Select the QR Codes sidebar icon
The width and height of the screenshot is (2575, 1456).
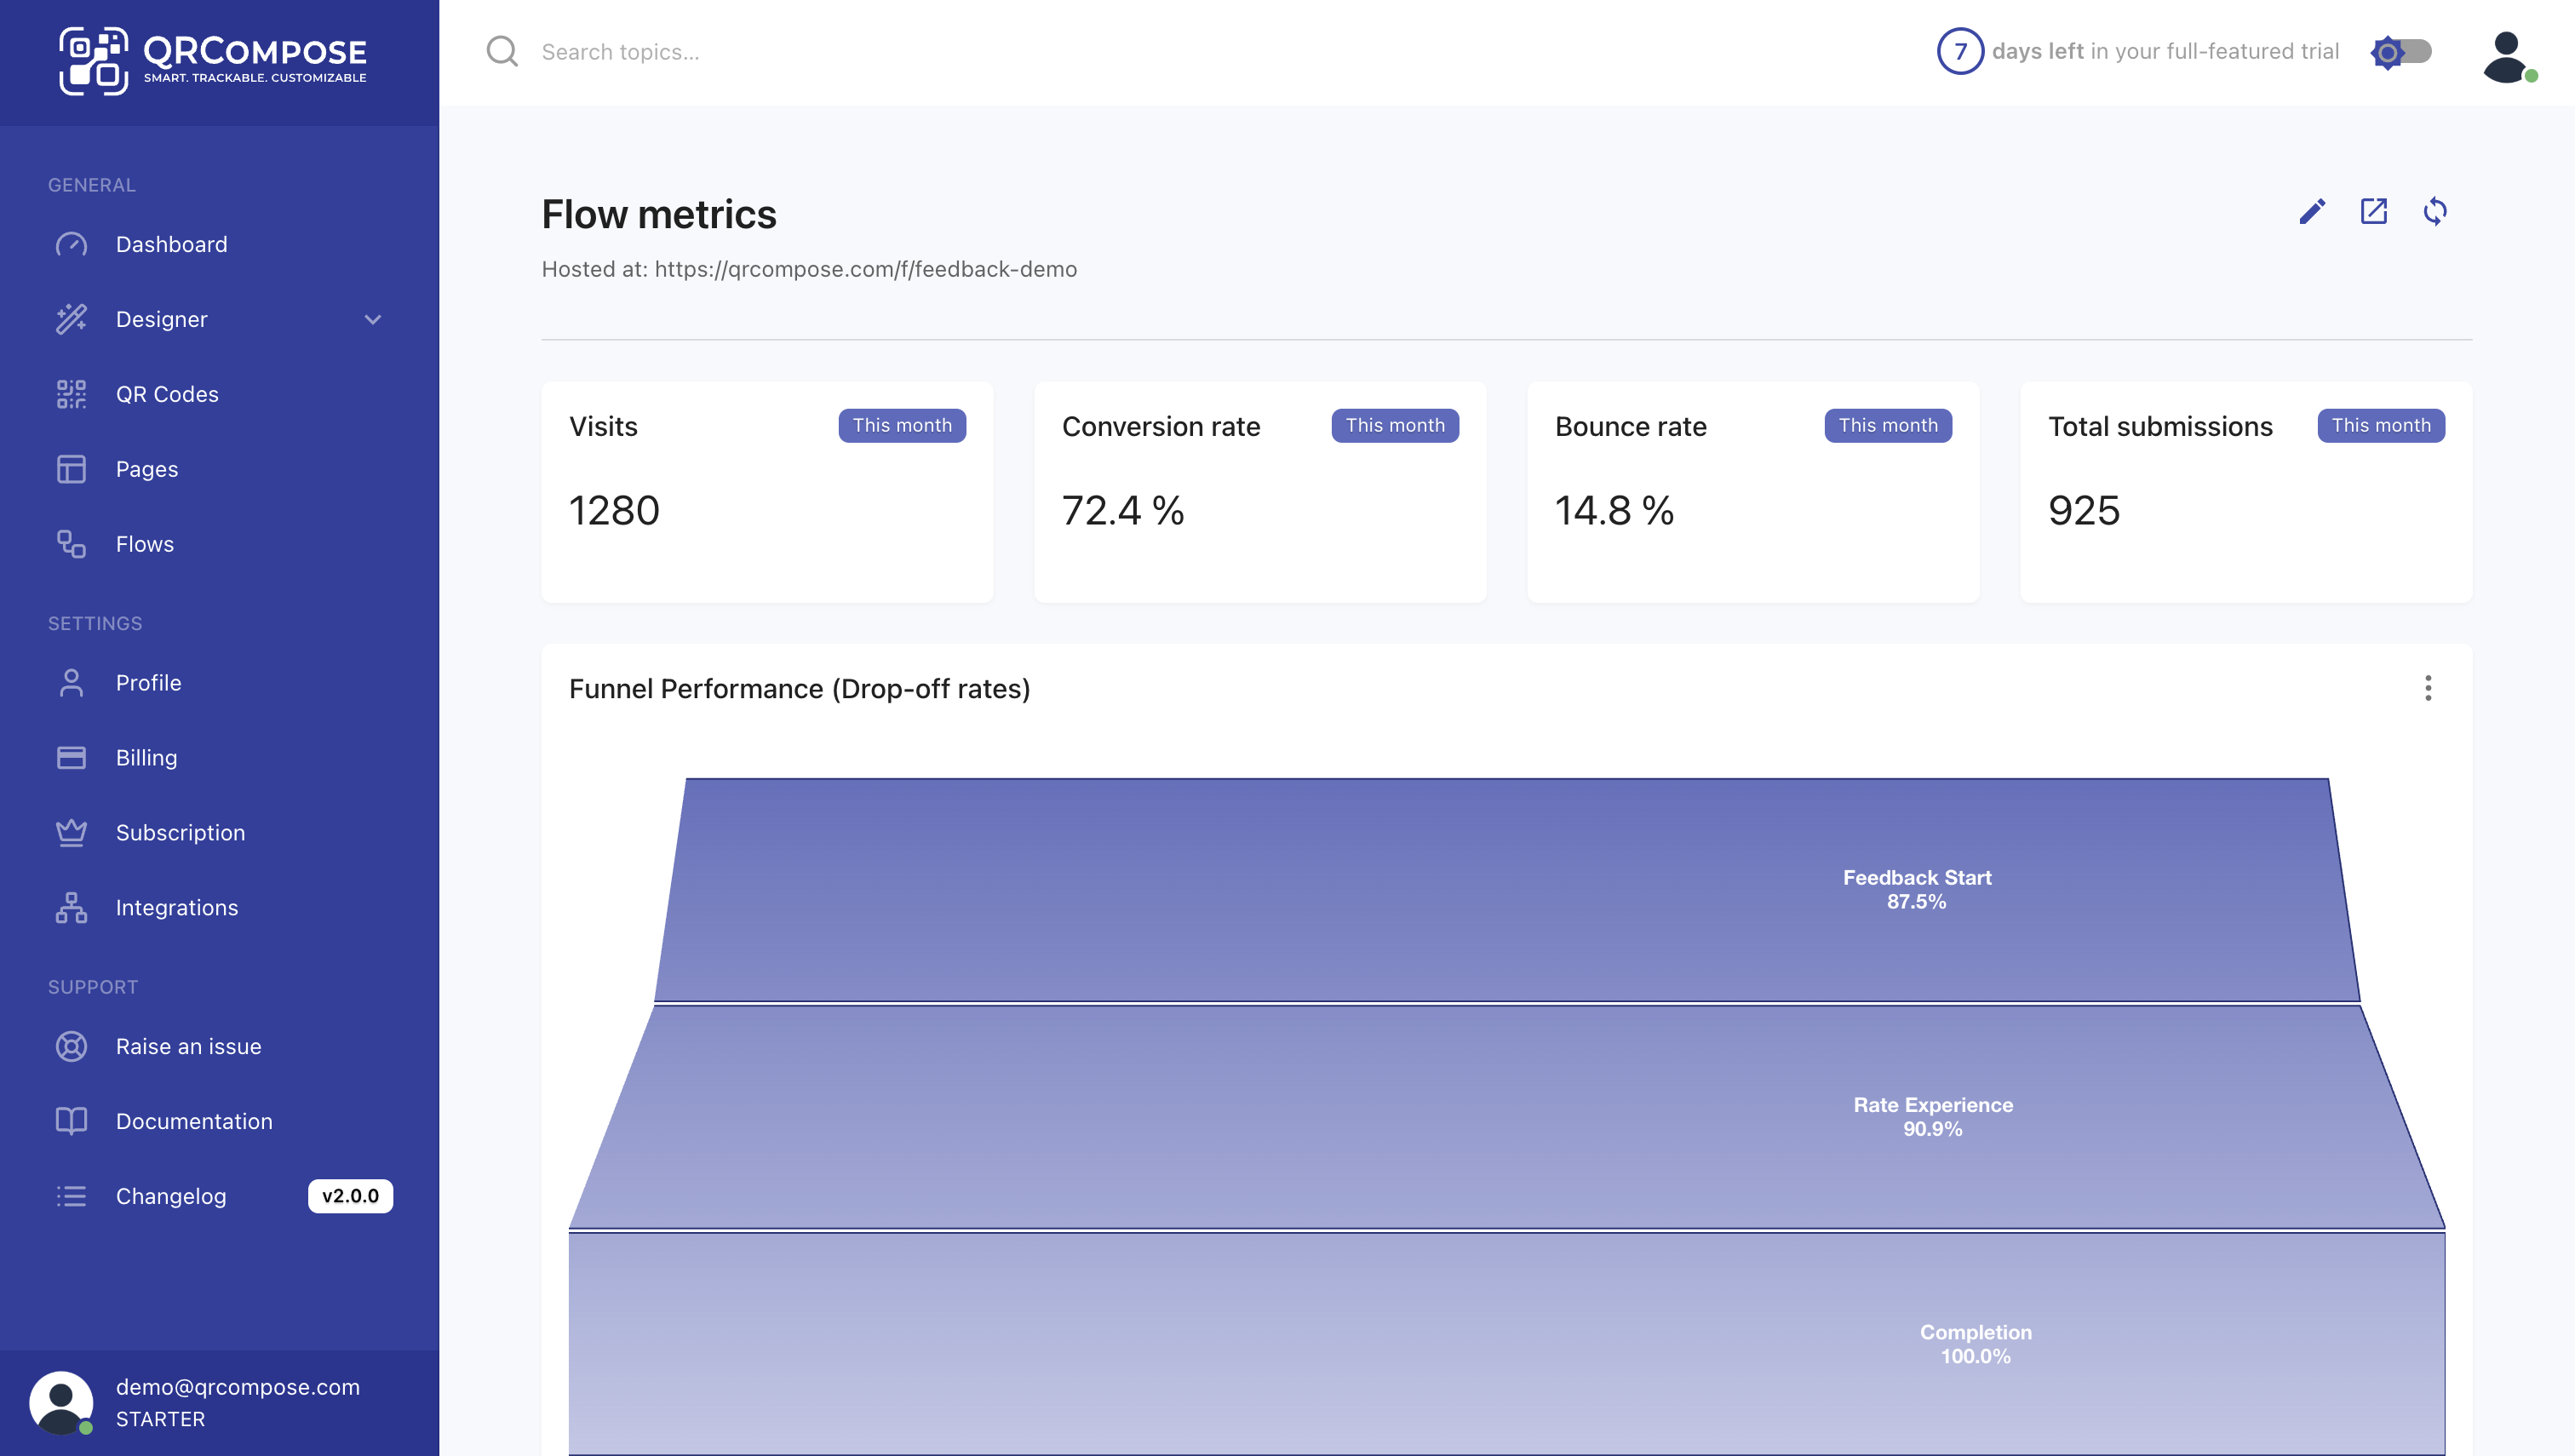click(71, 394)
